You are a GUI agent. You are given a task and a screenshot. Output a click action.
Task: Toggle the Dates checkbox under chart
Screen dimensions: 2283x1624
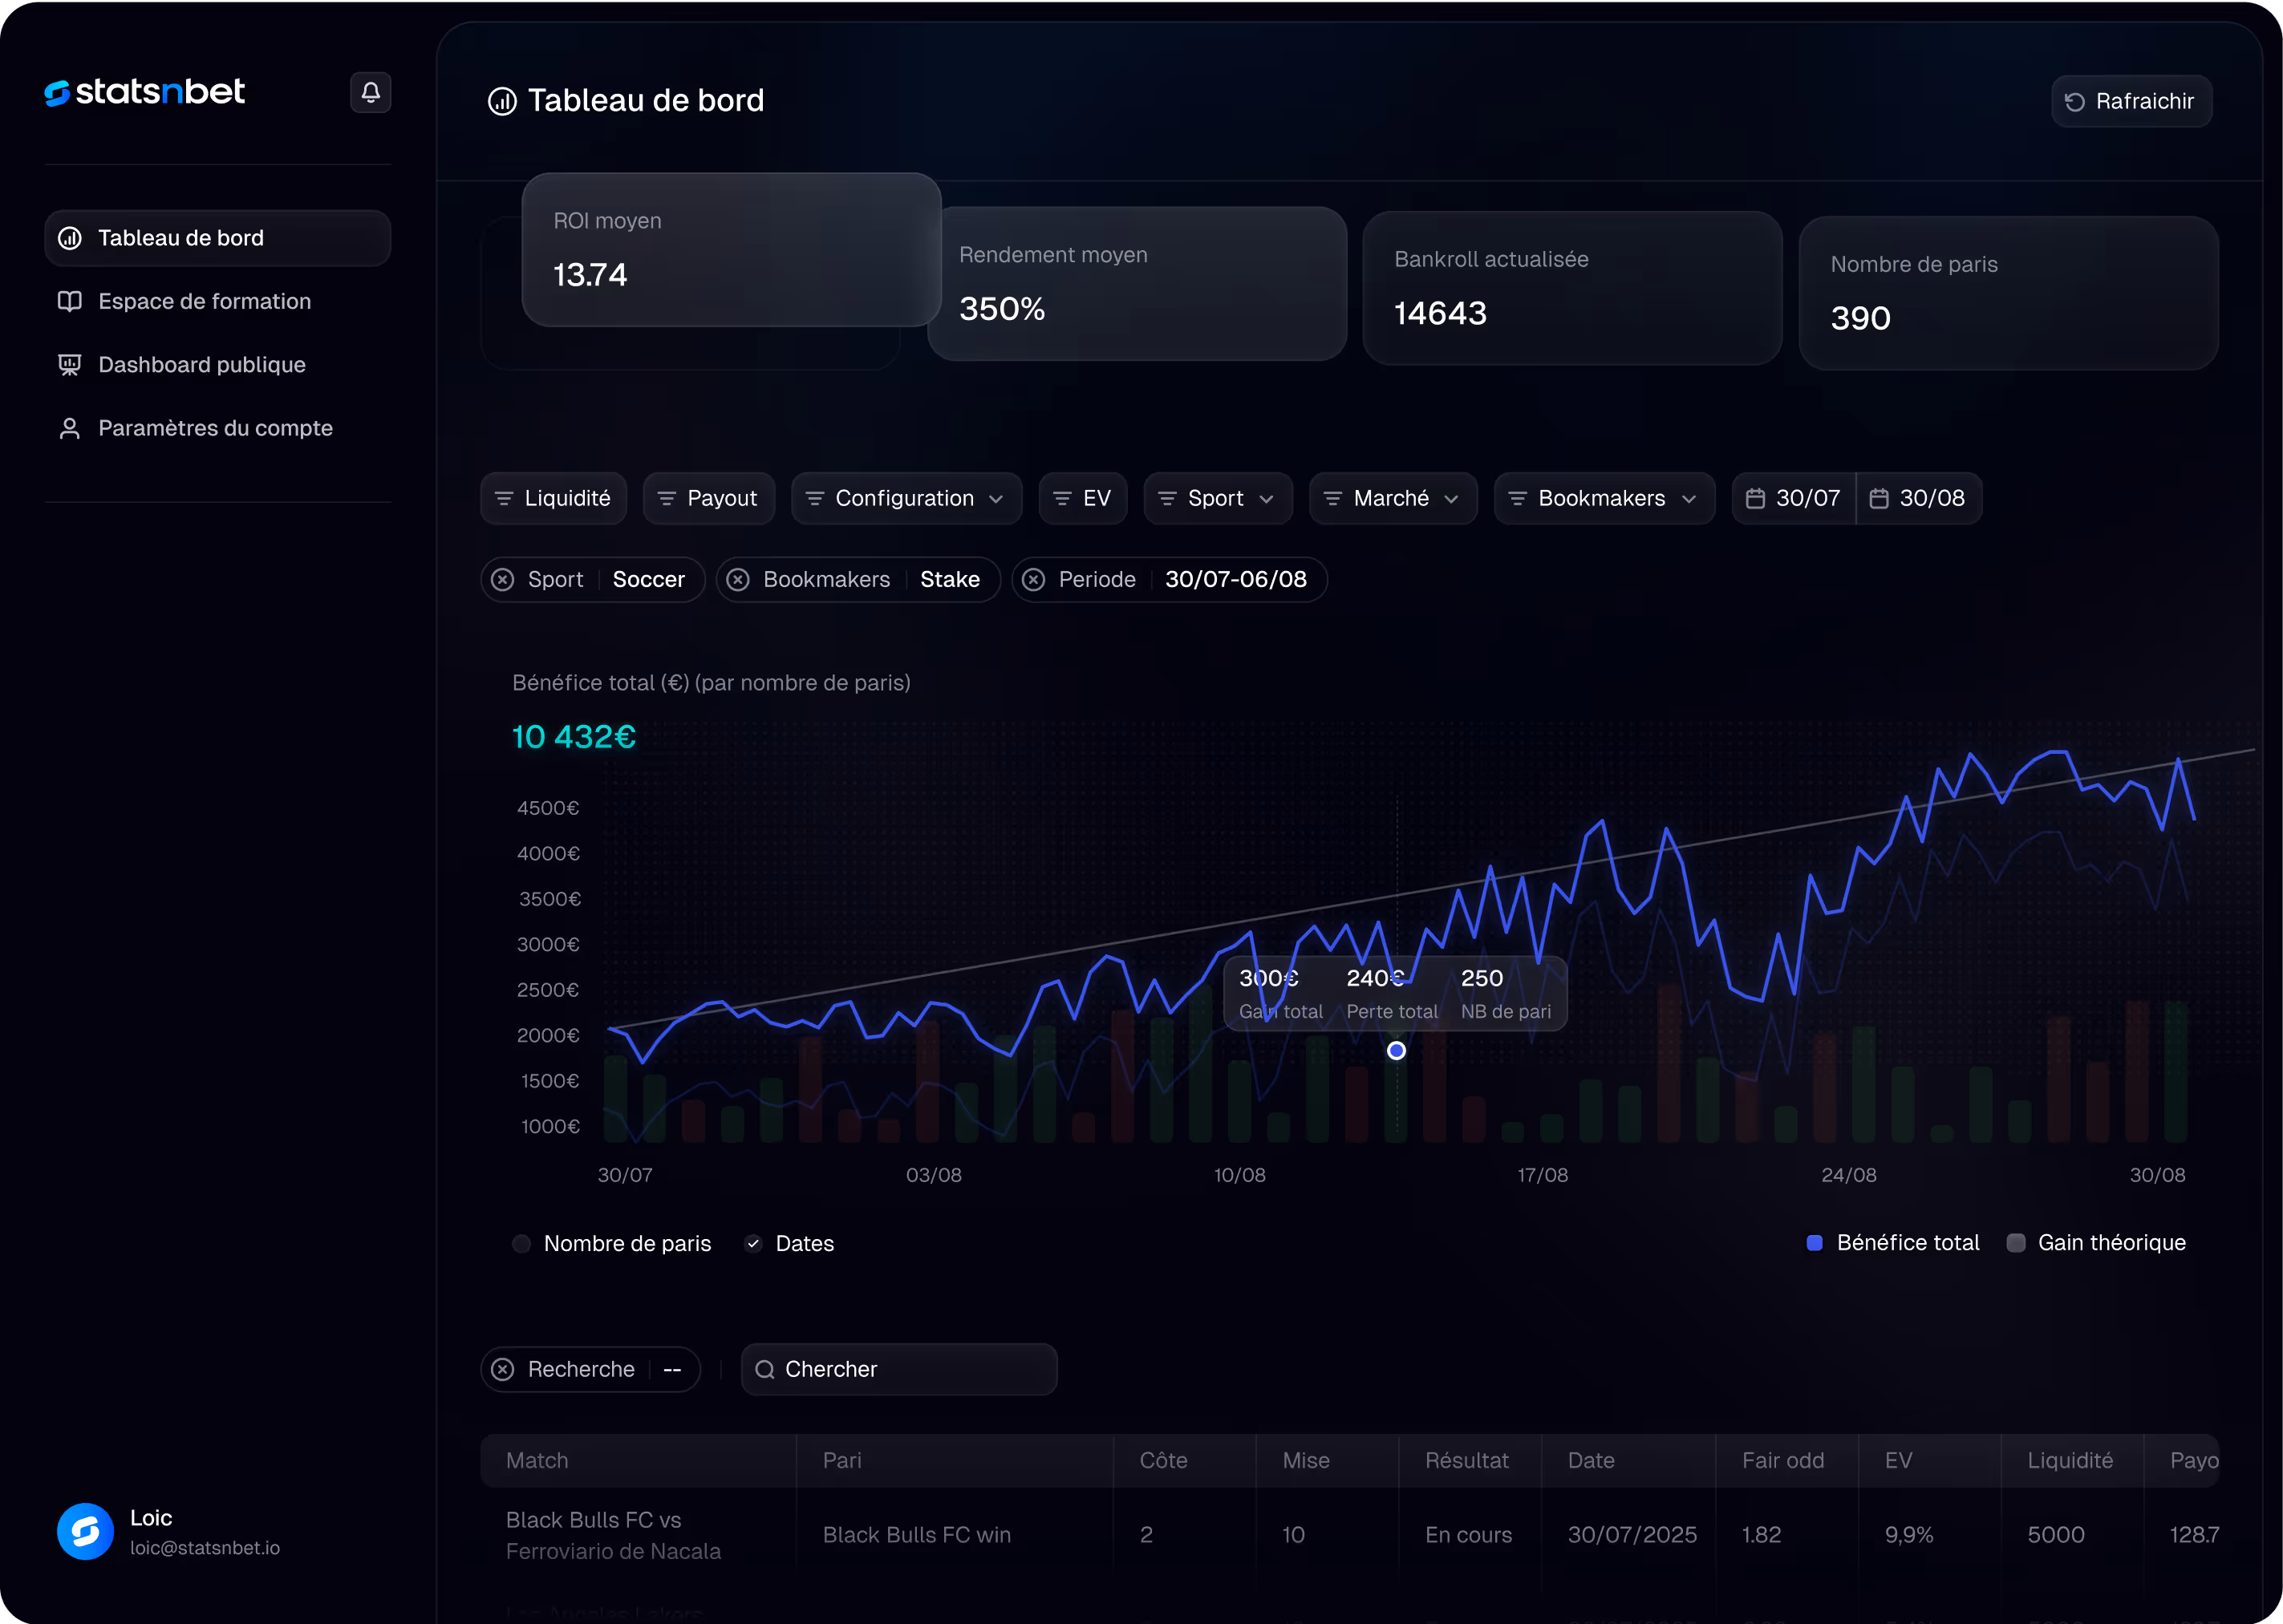[753, 1243]
